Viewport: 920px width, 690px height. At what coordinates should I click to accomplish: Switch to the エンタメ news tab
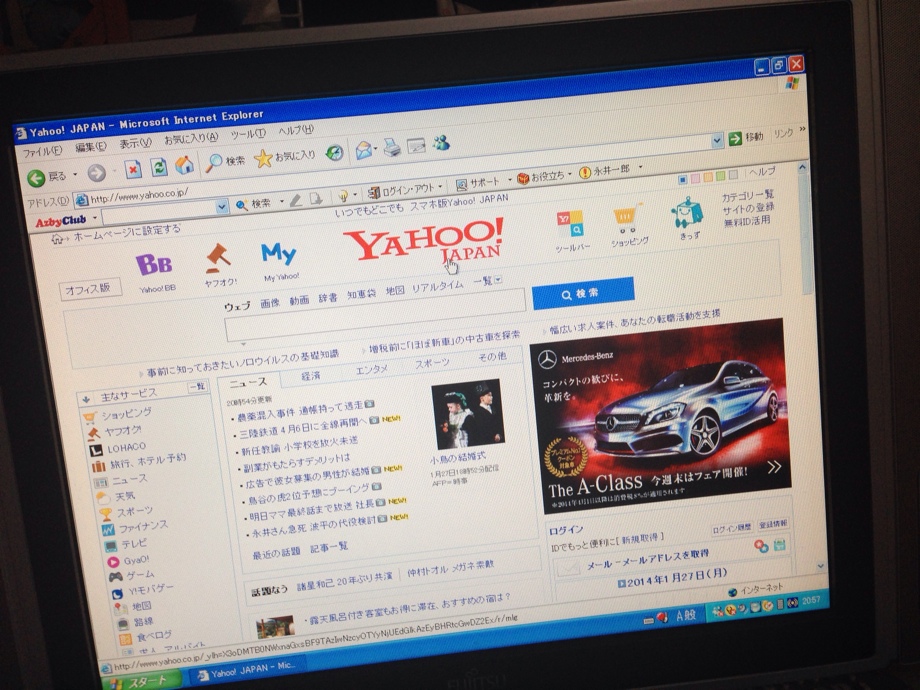(372, 370)
